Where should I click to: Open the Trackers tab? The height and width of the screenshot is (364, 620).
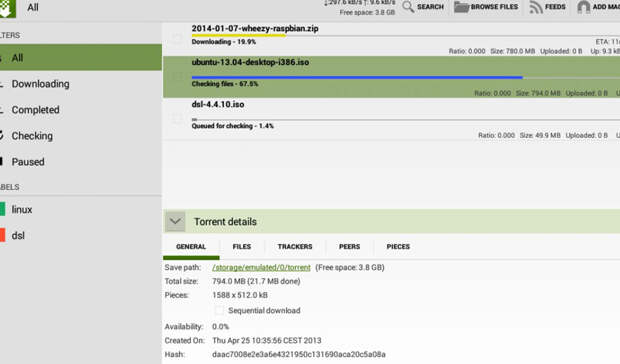point(295,247)
